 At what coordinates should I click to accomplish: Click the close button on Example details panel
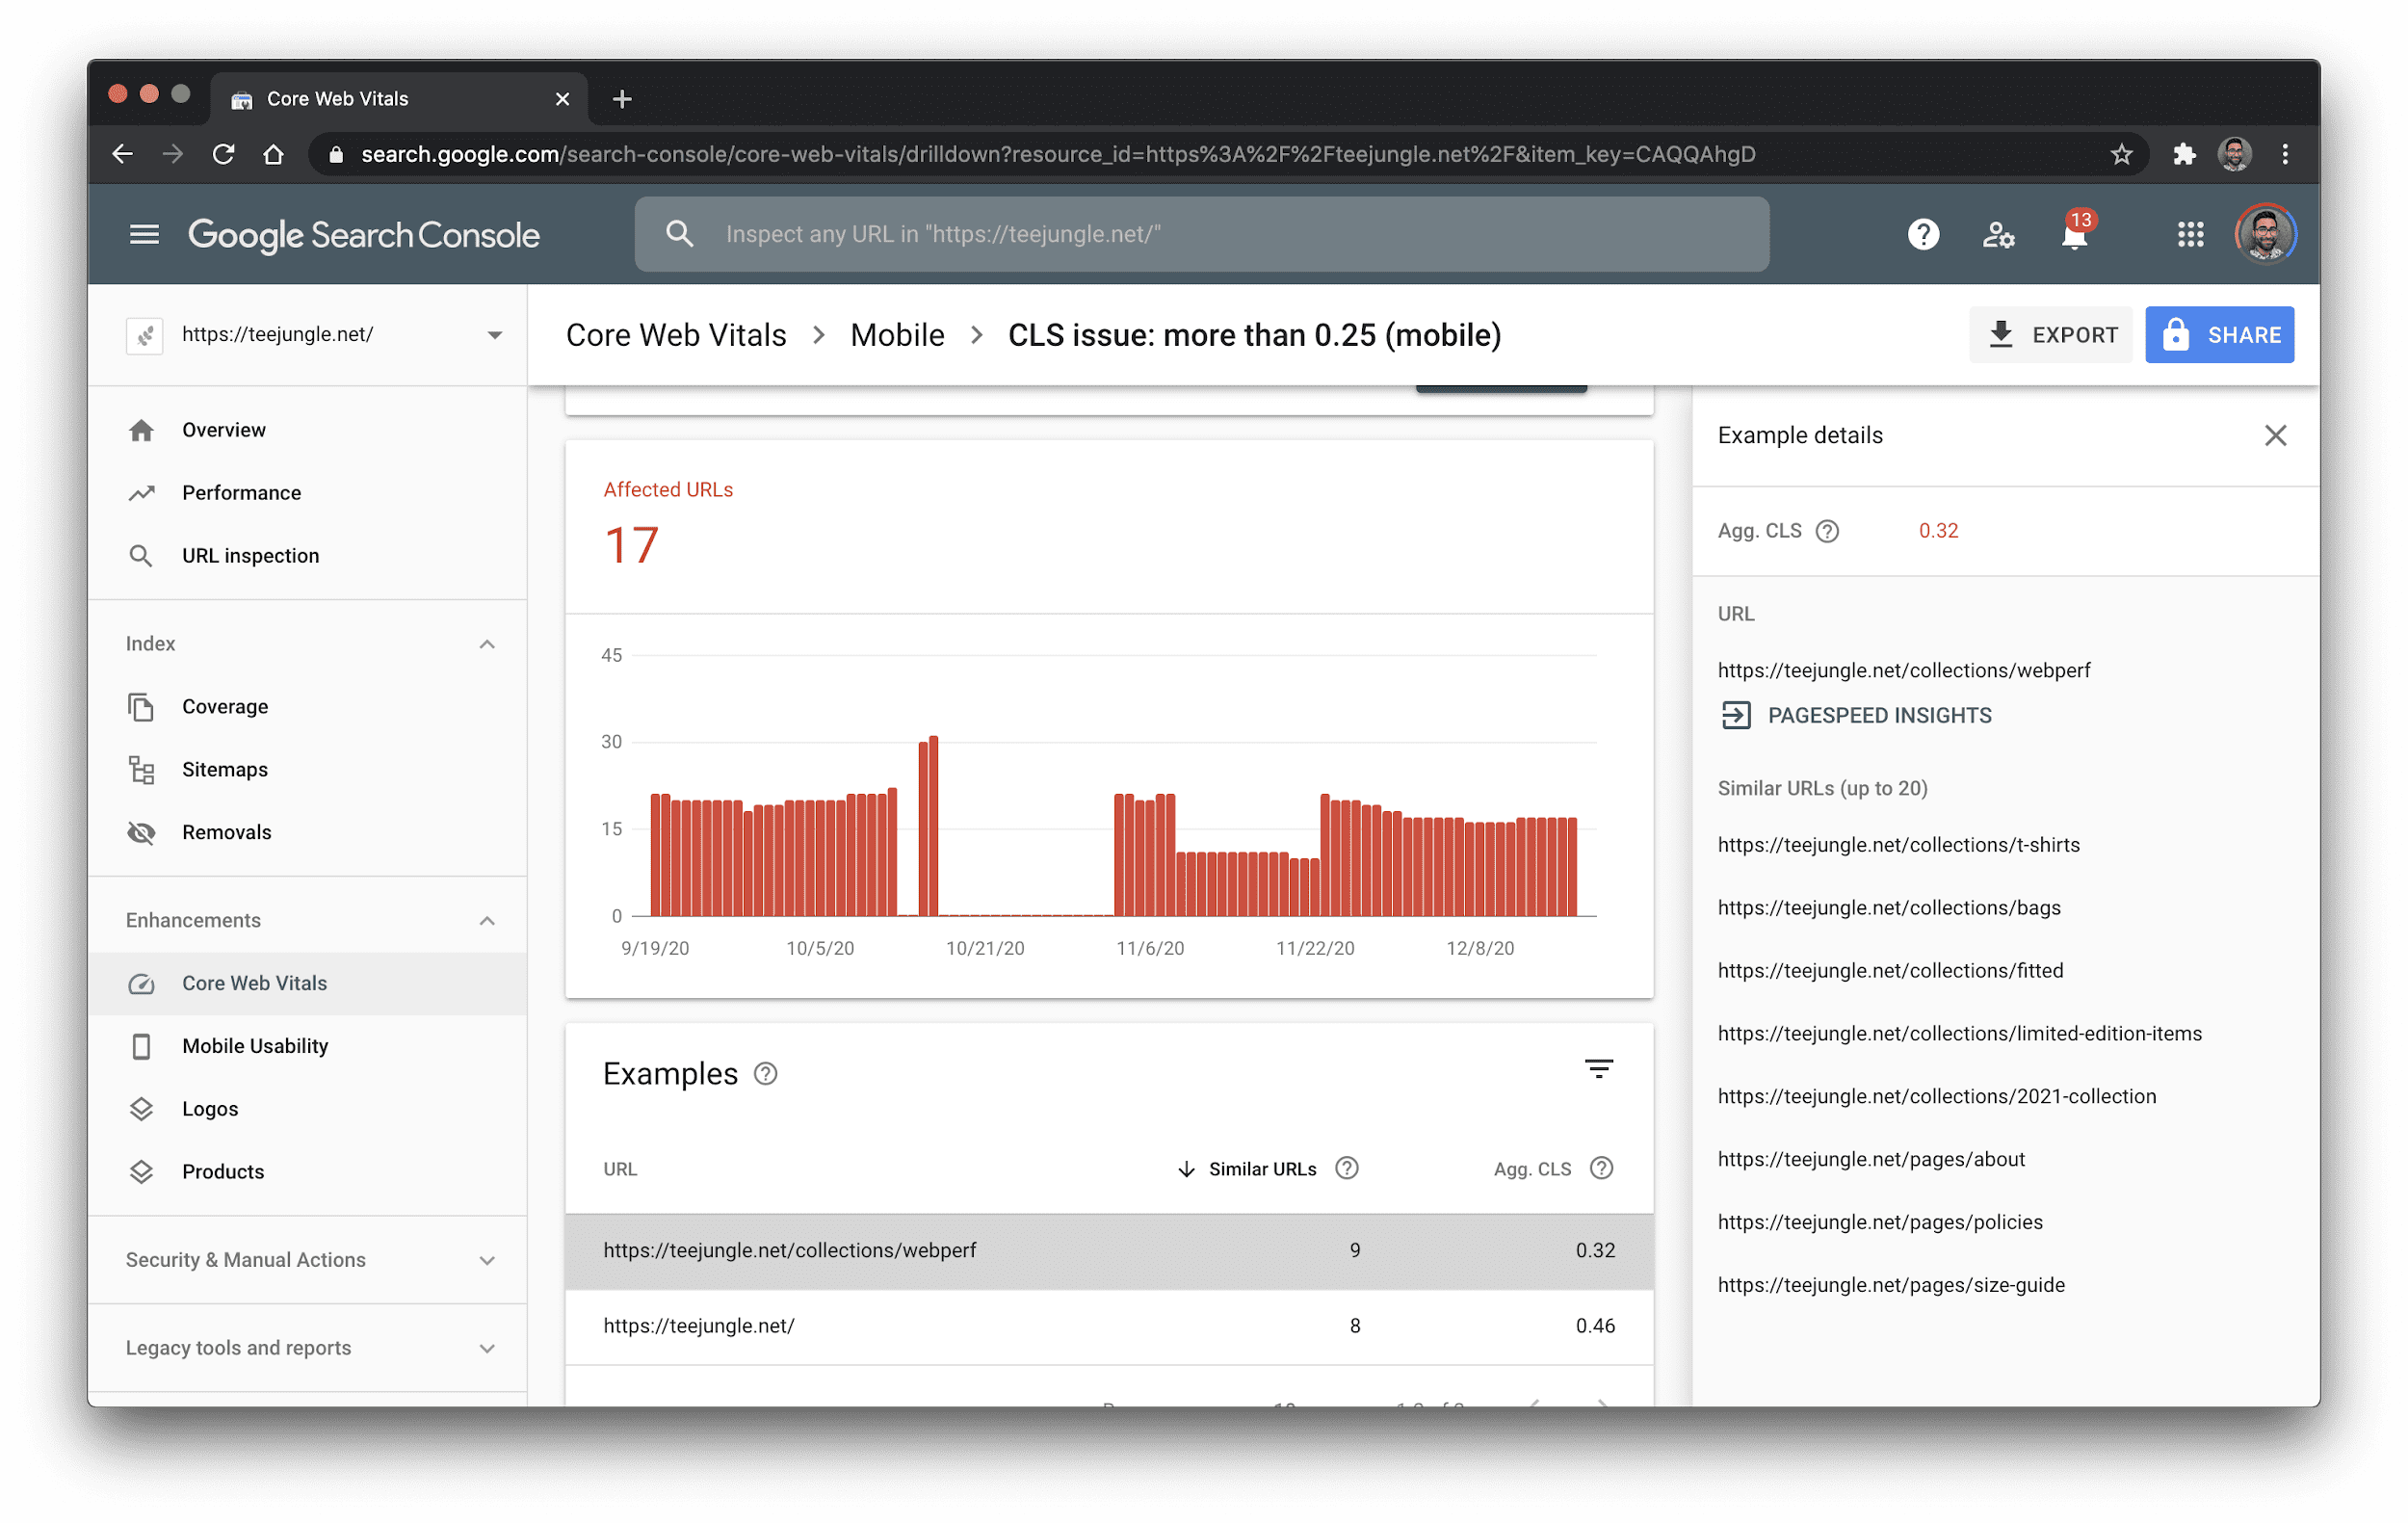pos(2275,437)
